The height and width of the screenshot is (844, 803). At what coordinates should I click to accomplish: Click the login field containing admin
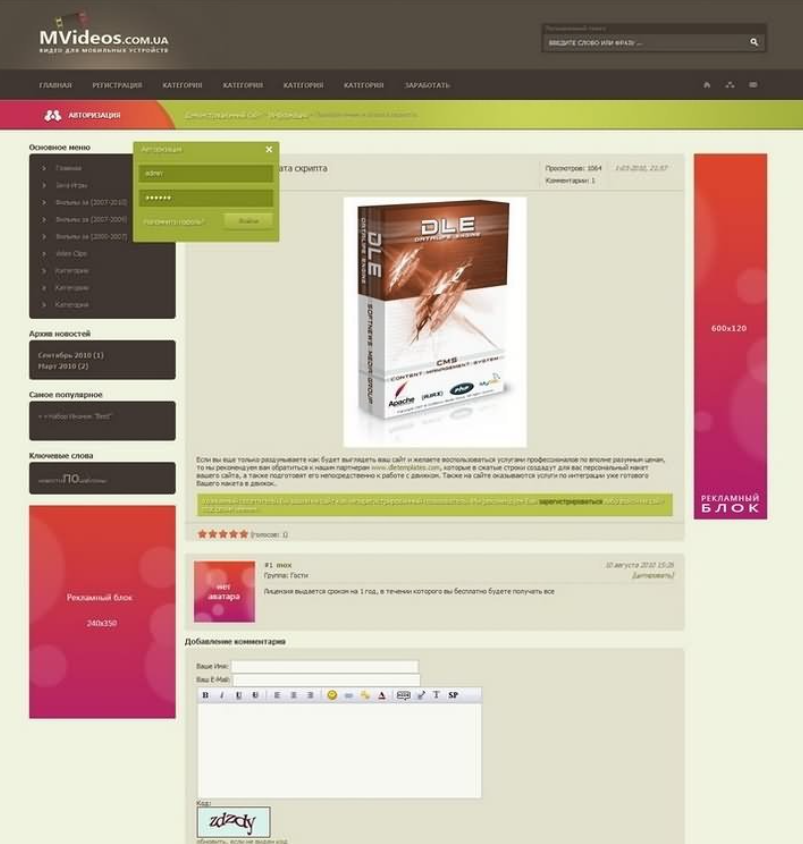206,173
